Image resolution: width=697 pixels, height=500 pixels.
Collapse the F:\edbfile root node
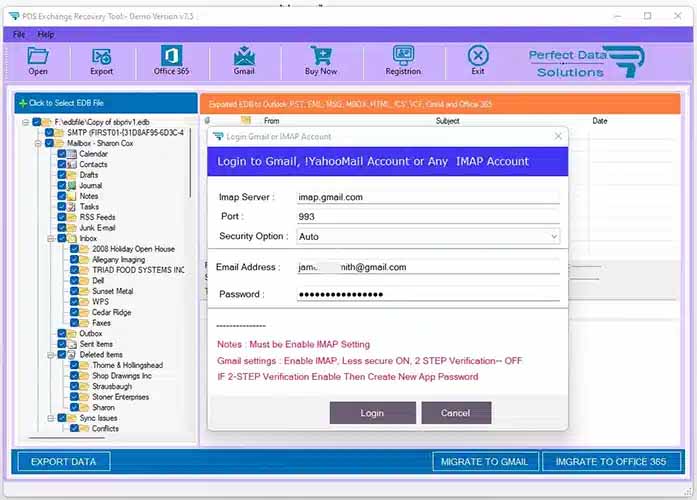(x=26, y=122)
